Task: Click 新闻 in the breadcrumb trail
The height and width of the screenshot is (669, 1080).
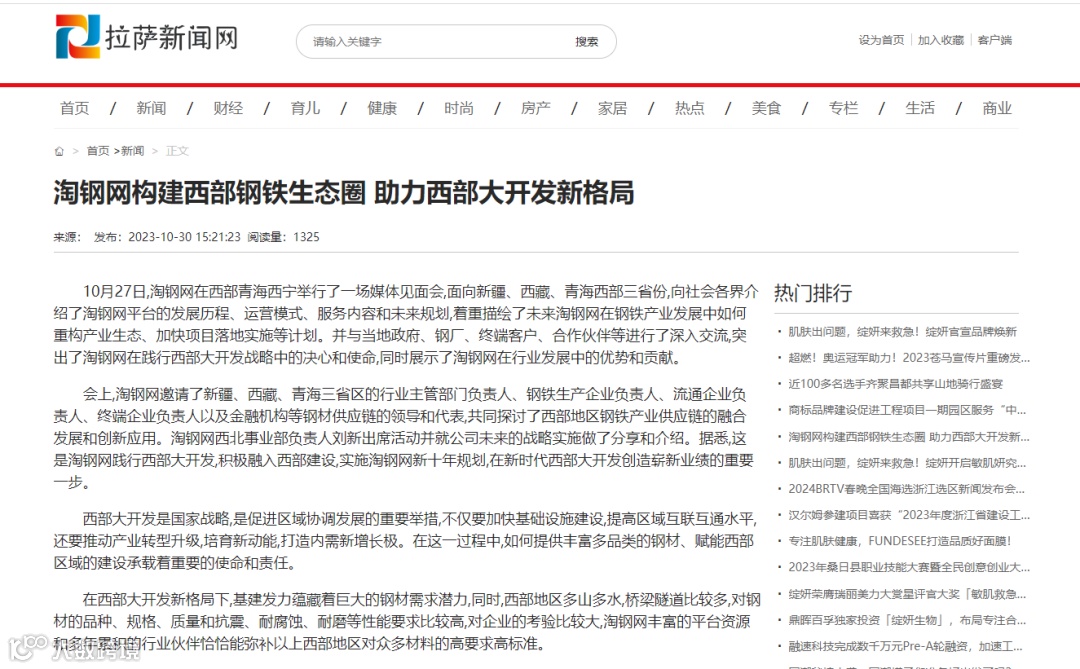Action: pyautogui.click(x=133, y=151)
